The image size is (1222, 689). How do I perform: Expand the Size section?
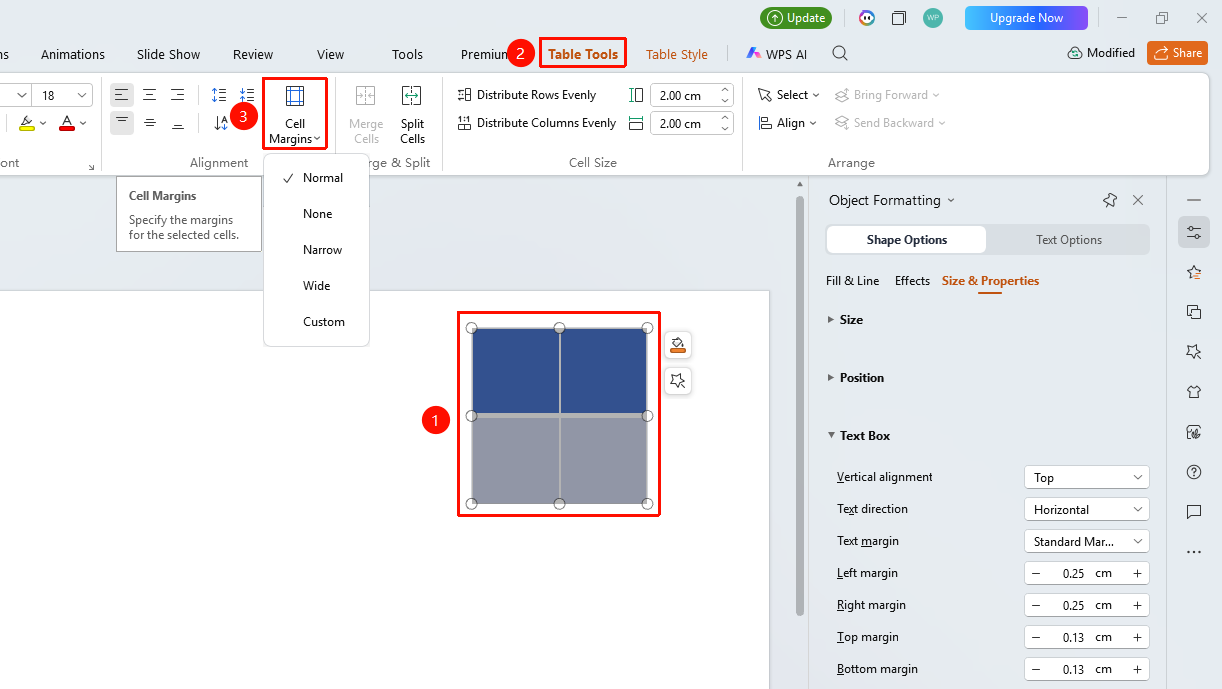tap(831, 320)
